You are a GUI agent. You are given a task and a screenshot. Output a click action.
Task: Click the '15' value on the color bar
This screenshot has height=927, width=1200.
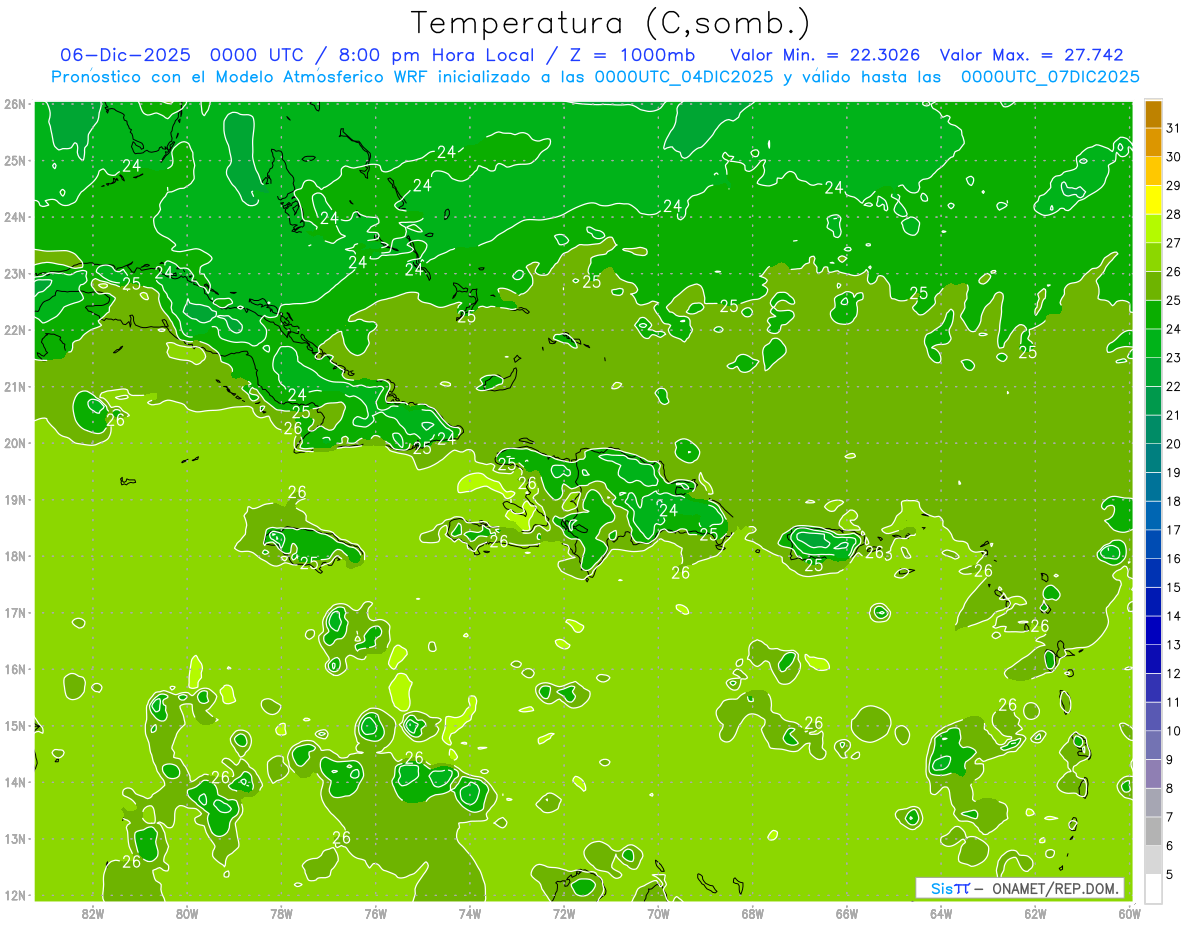click(1174, 587)
